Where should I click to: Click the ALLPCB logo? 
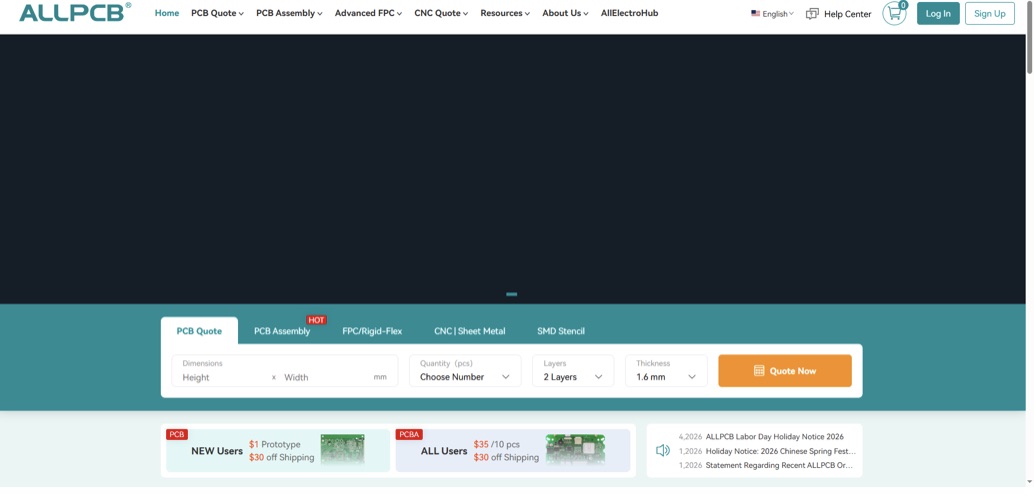point(75,12)
